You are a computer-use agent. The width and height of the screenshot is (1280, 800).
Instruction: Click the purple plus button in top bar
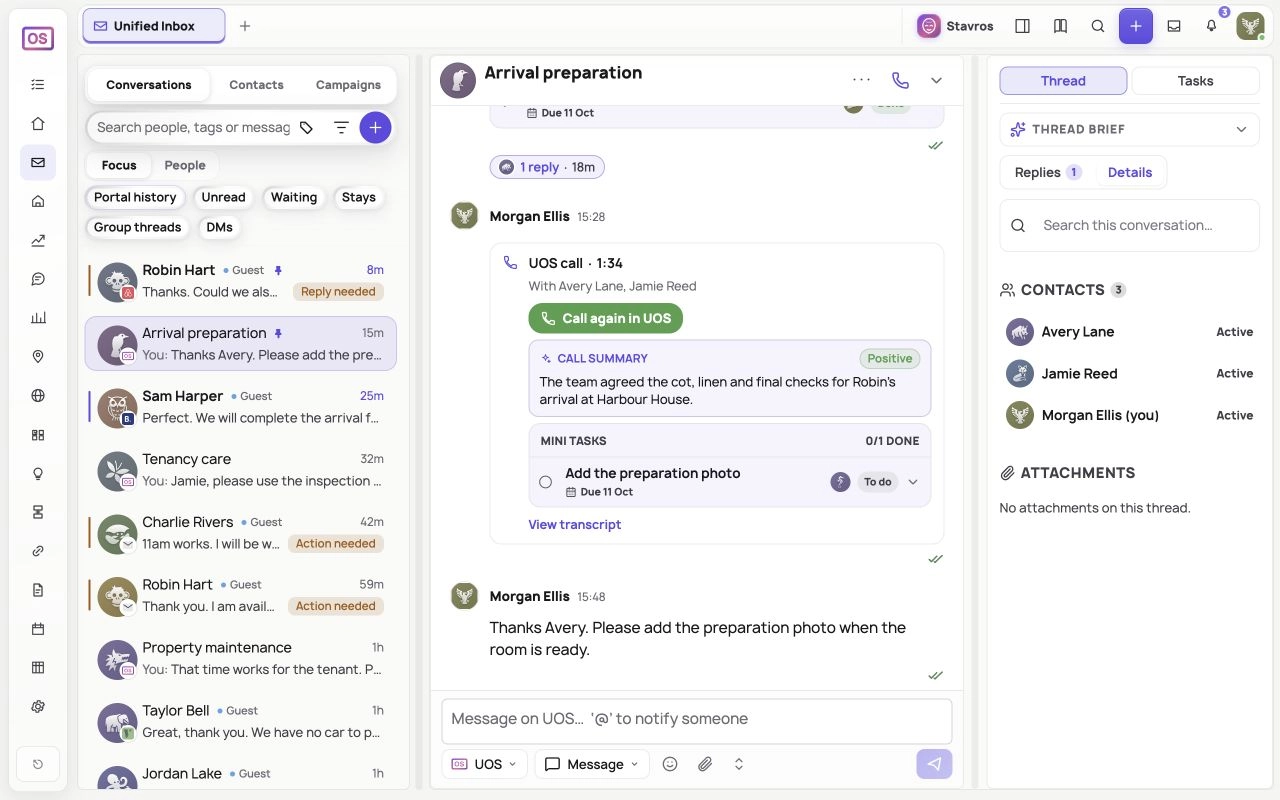tap(1136, 26)
